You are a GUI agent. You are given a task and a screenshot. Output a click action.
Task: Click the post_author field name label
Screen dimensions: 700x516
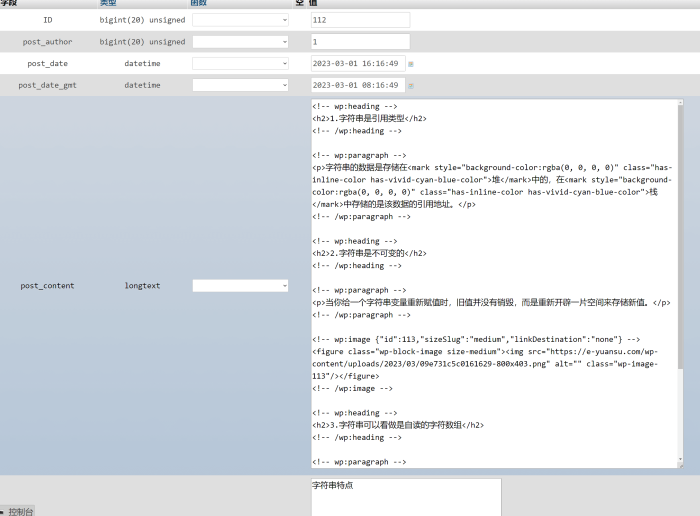point(48,42)
